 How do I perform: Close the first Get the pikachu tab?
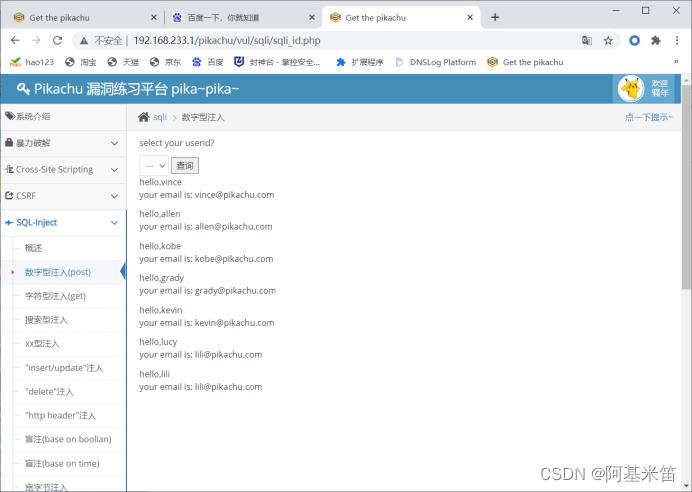[154, 17]
